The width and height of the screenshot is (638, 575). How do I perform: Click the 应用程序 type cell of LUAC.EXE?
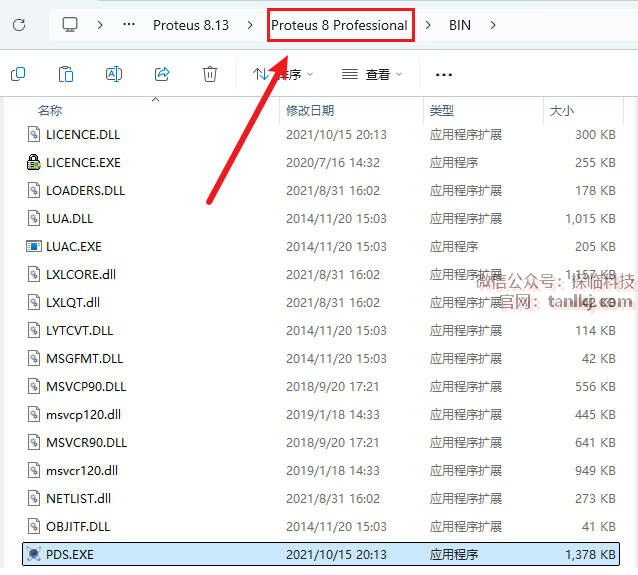[454, 247]
